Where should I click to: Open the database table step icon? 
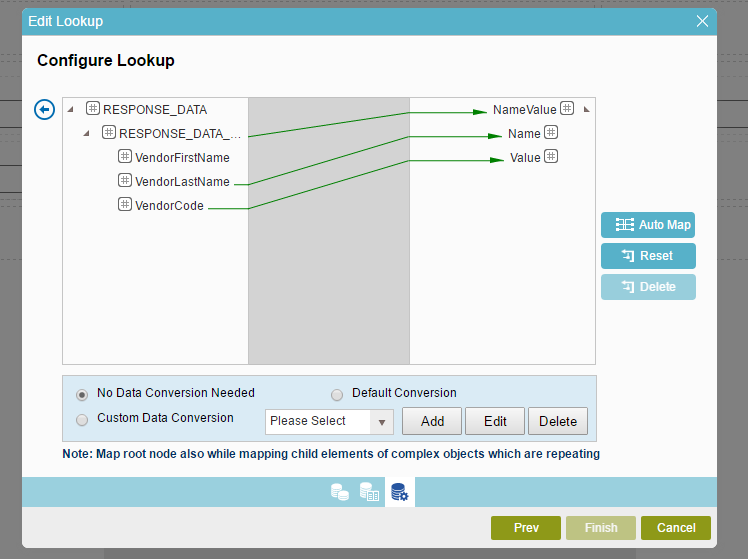point(369,492)
